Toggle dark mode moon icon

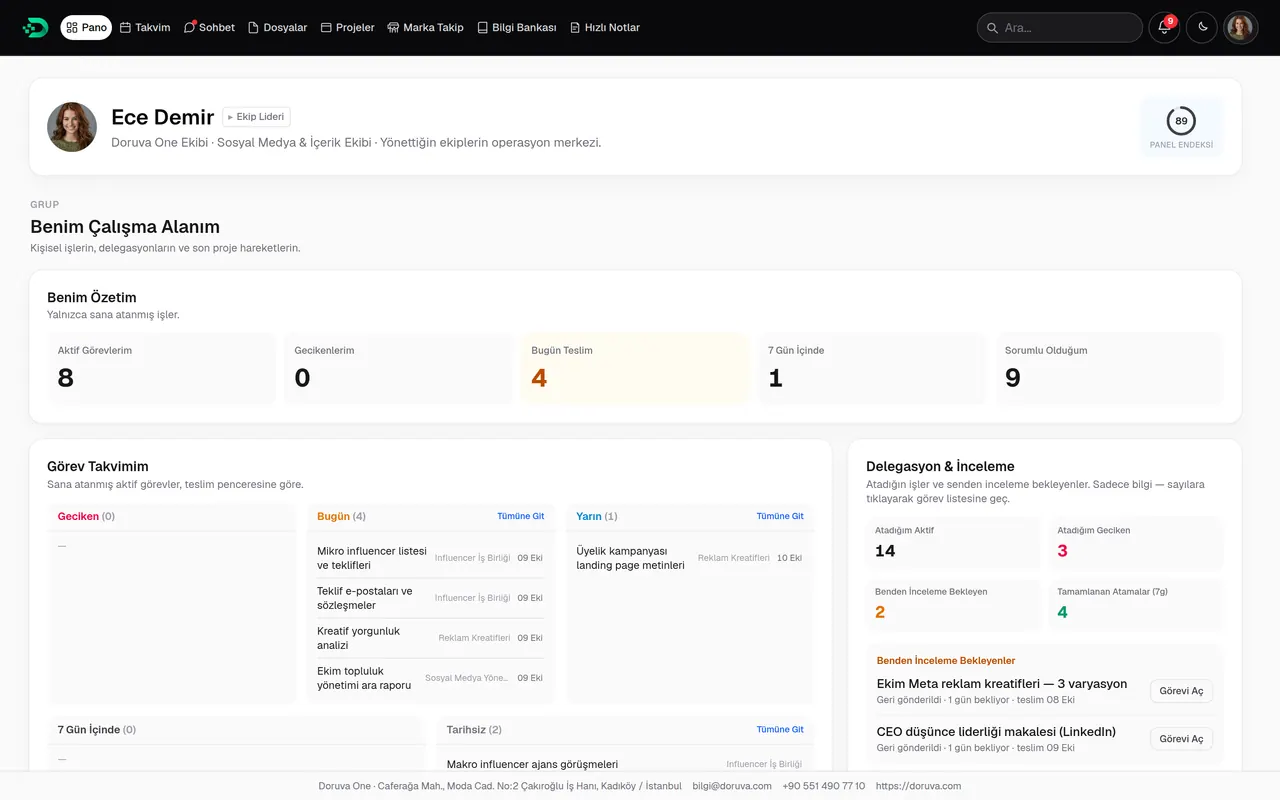[x=1203, y=28]
